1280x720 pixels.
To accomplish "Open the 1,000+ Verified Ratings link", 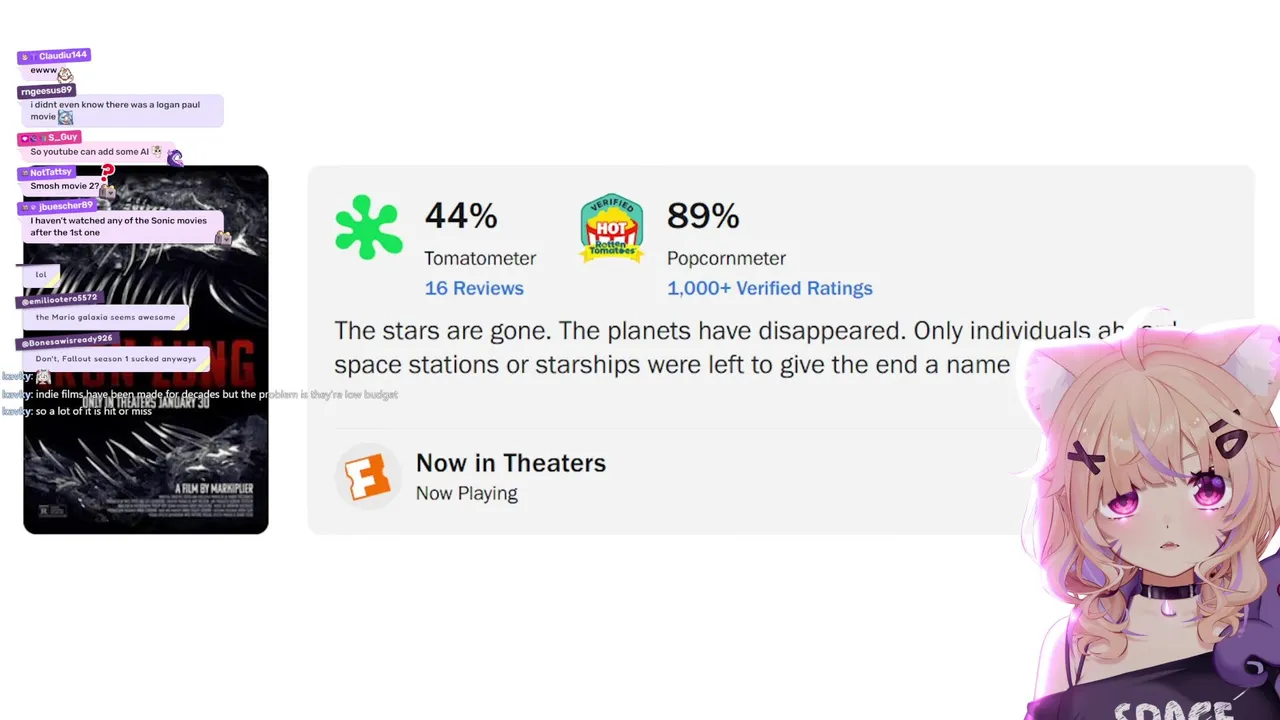I will (x=769, y=288).
